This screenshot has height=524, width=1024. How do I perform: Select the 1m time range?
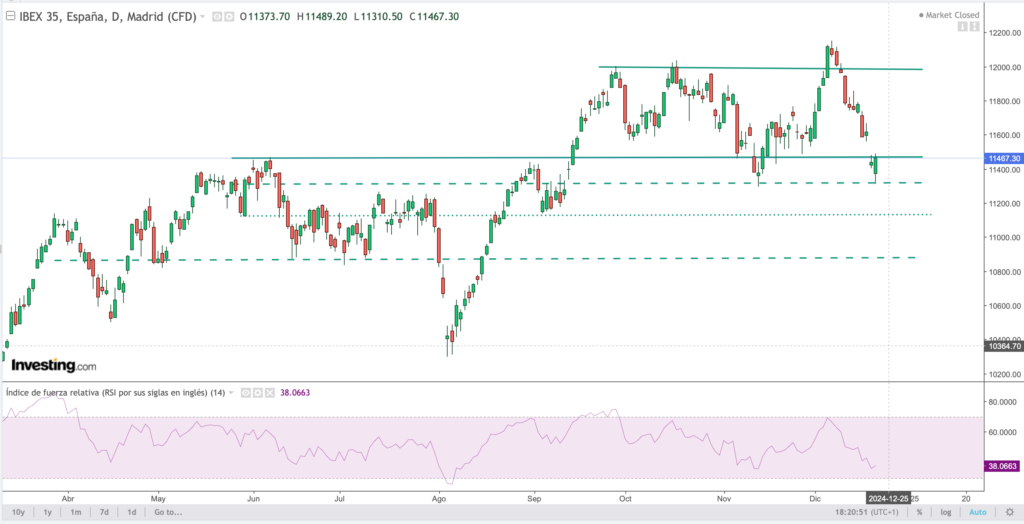point(75,512)
